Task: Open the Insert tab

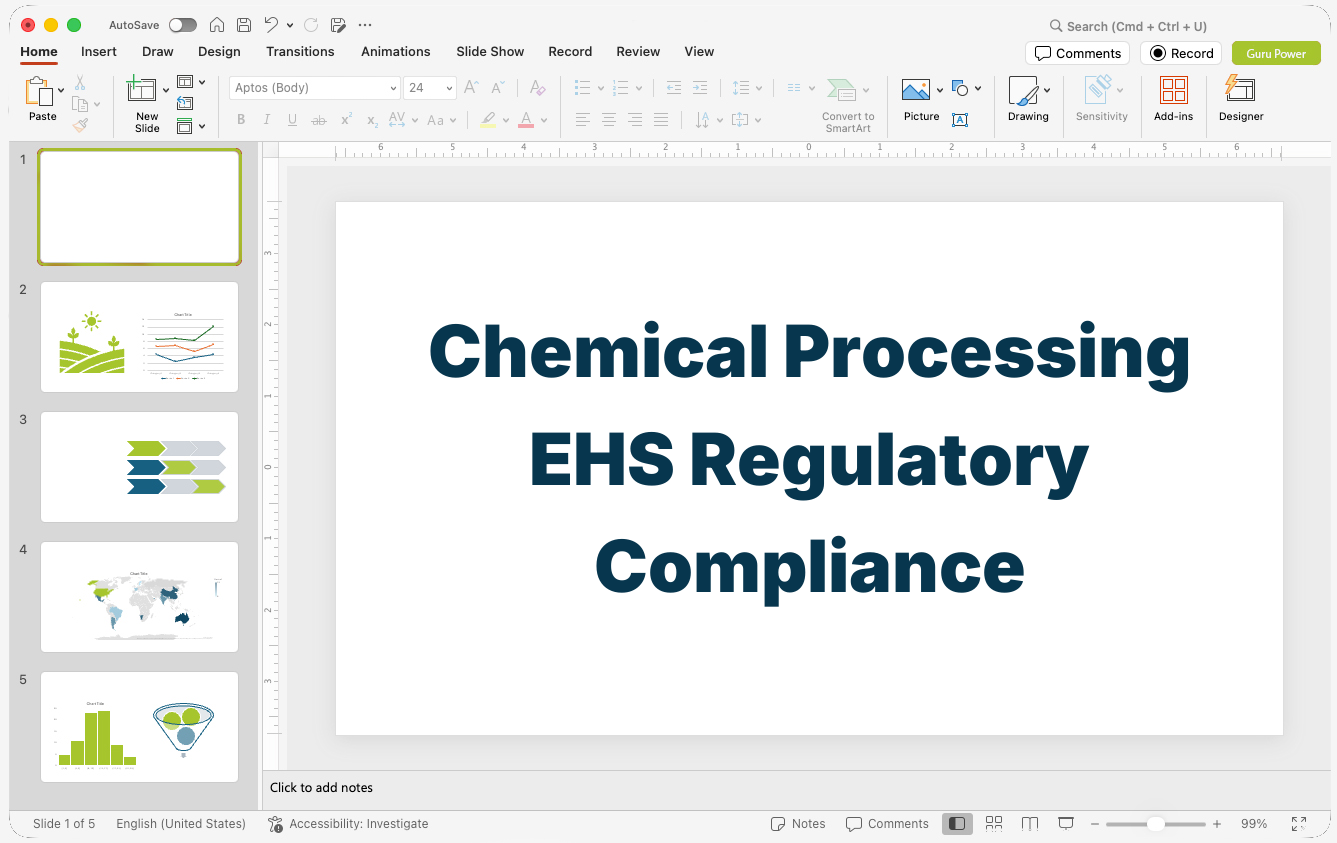Action: (x=99, y=52)
